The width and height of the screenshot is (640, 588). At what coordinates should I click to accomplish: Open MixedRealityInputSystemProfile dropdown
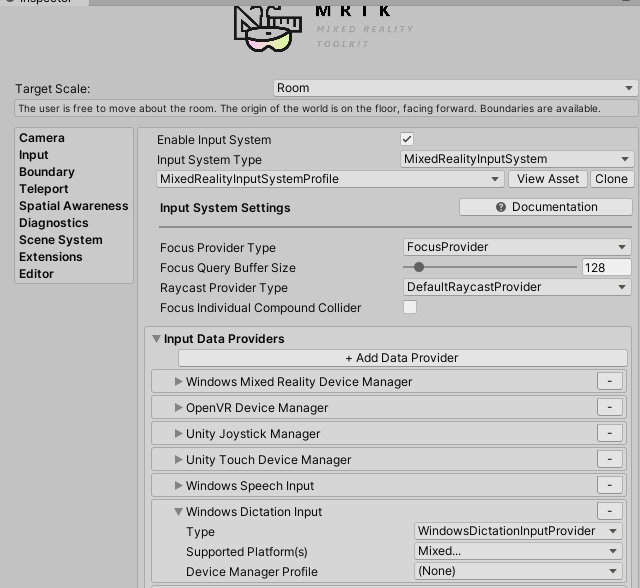(x=330, y=179)
